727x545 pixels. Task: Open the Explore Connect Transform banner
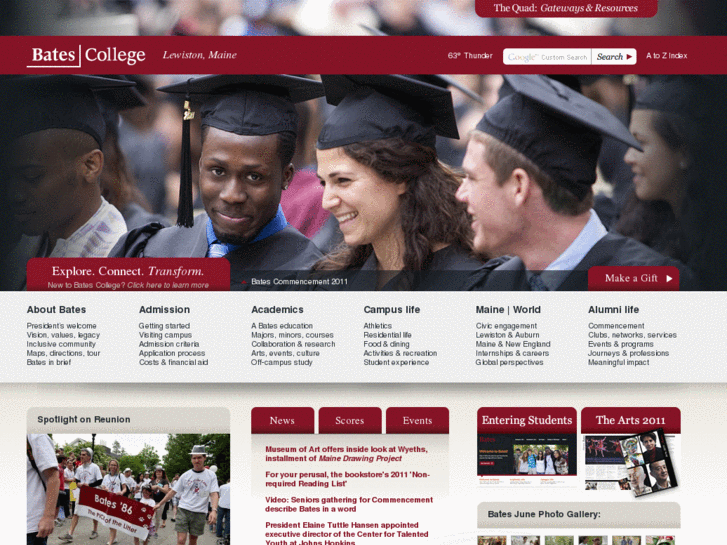(128, 275)
